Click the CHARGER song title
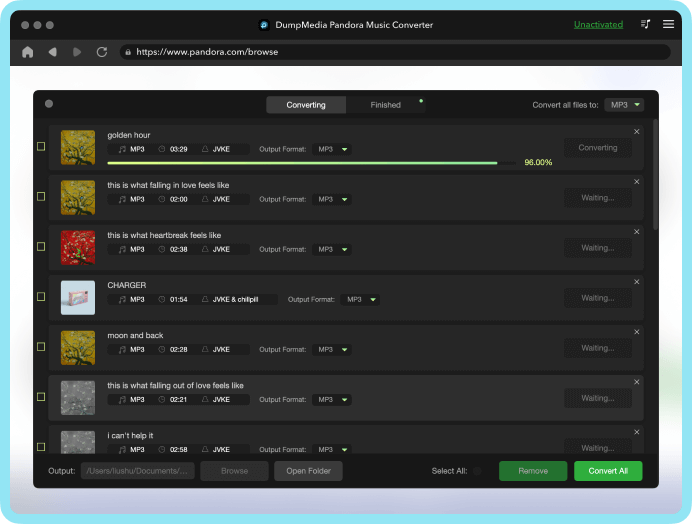The height and width of the screenshot is (524, 692). pos(127,285)
